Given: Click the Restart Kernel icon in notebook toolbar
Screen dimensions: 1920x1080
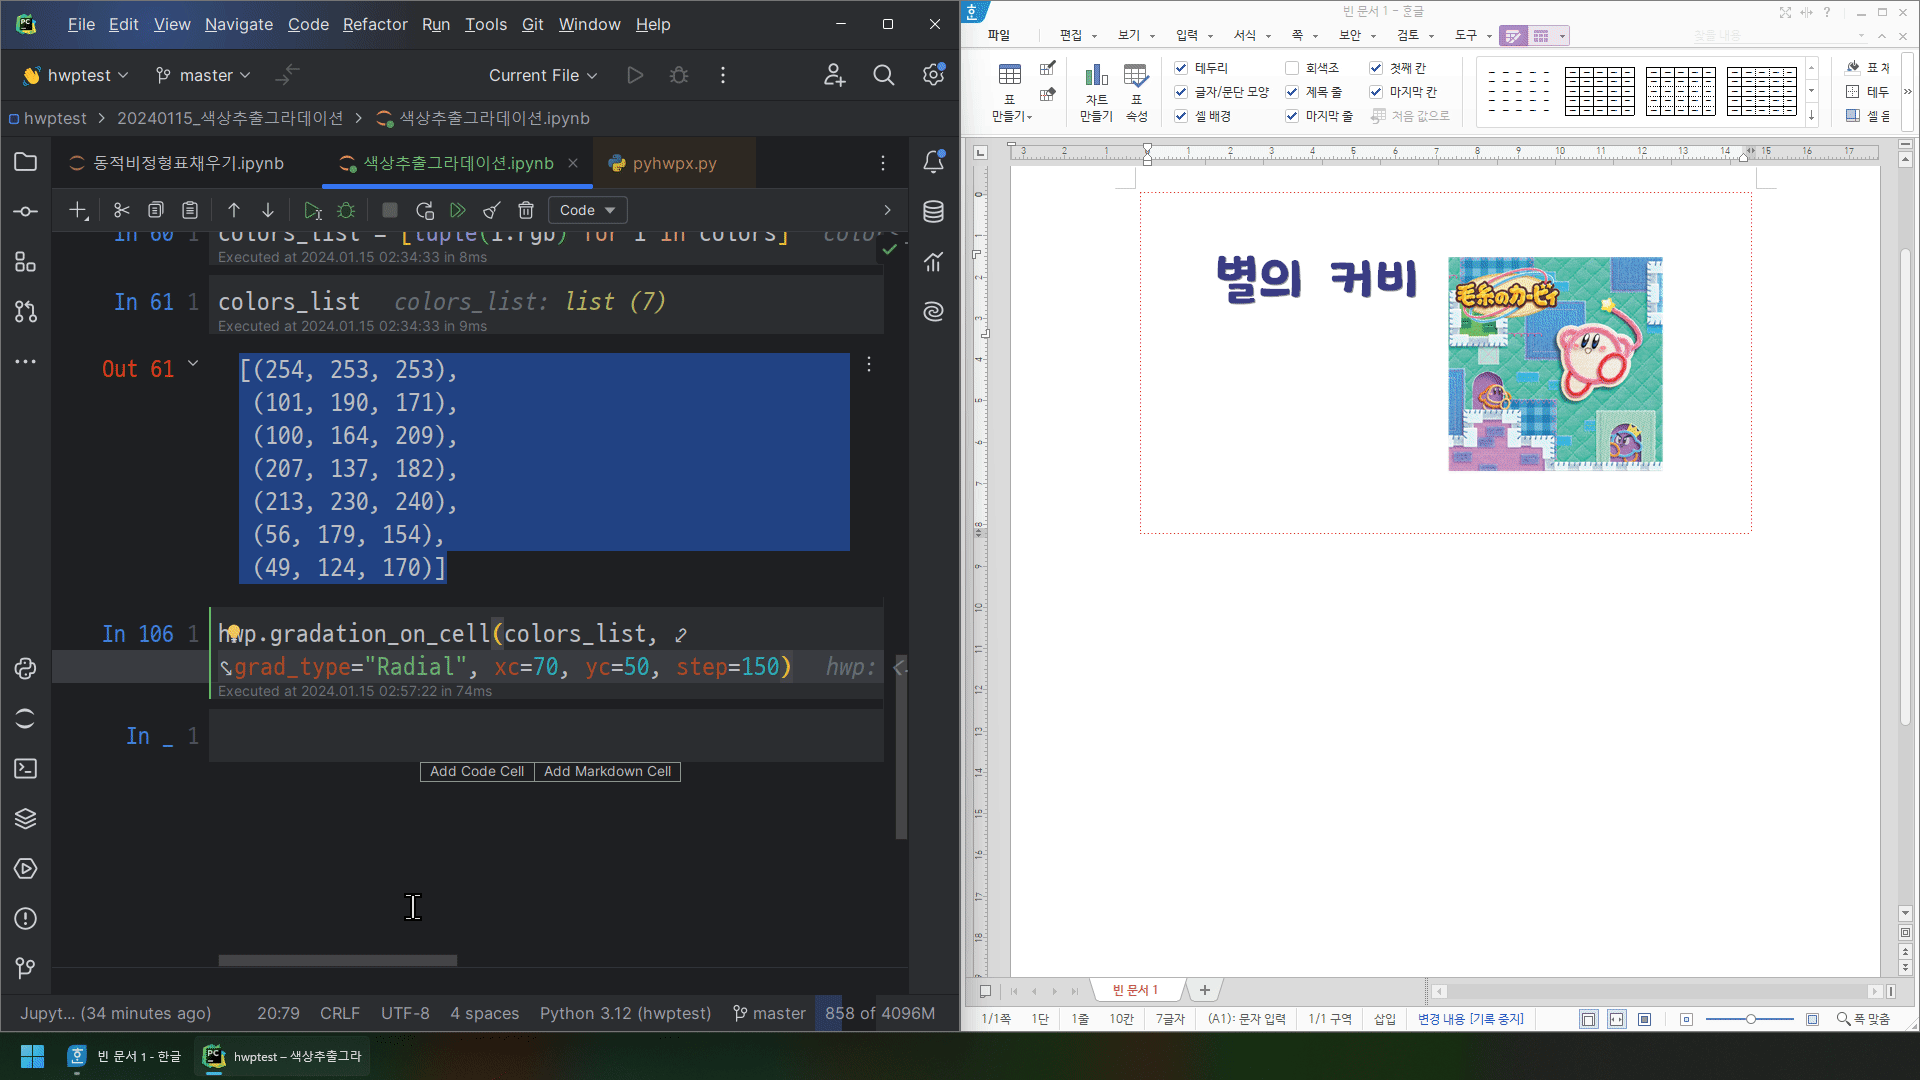Looking at the screenshot, I should 425,210.
